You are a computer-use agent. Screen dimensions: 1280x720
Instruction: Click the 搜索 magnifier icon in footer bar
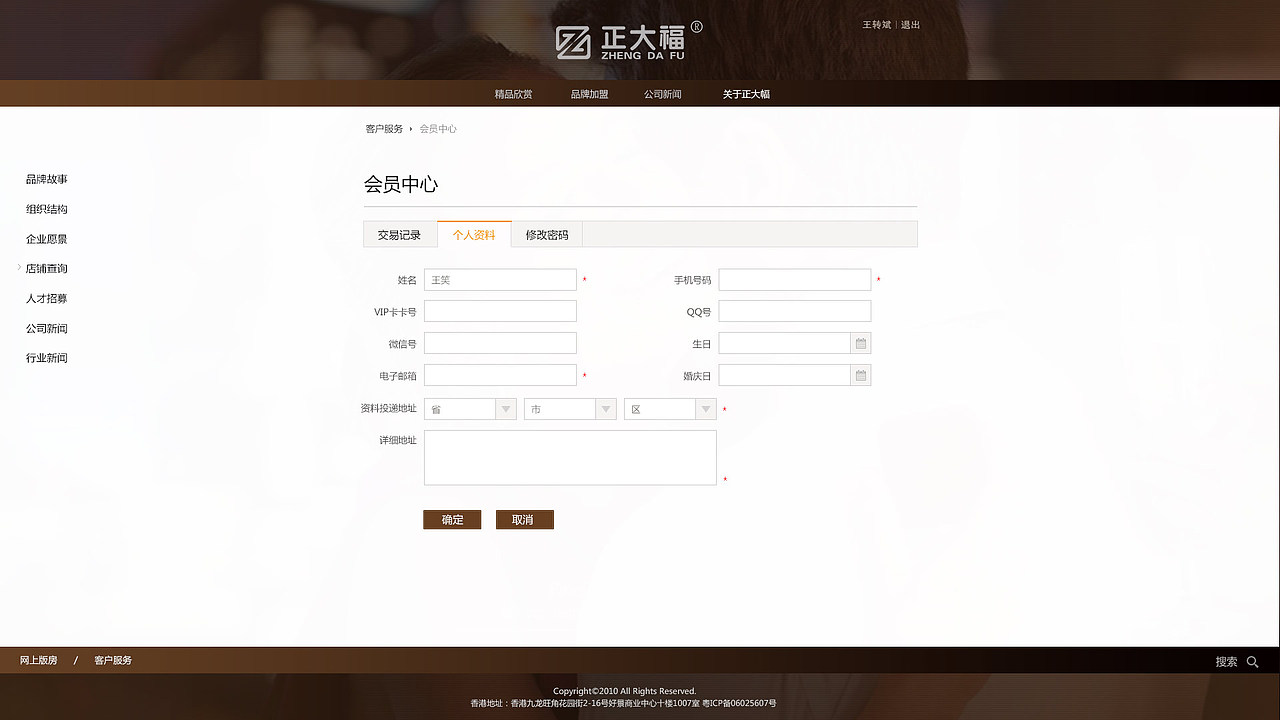click(1253, 661)
